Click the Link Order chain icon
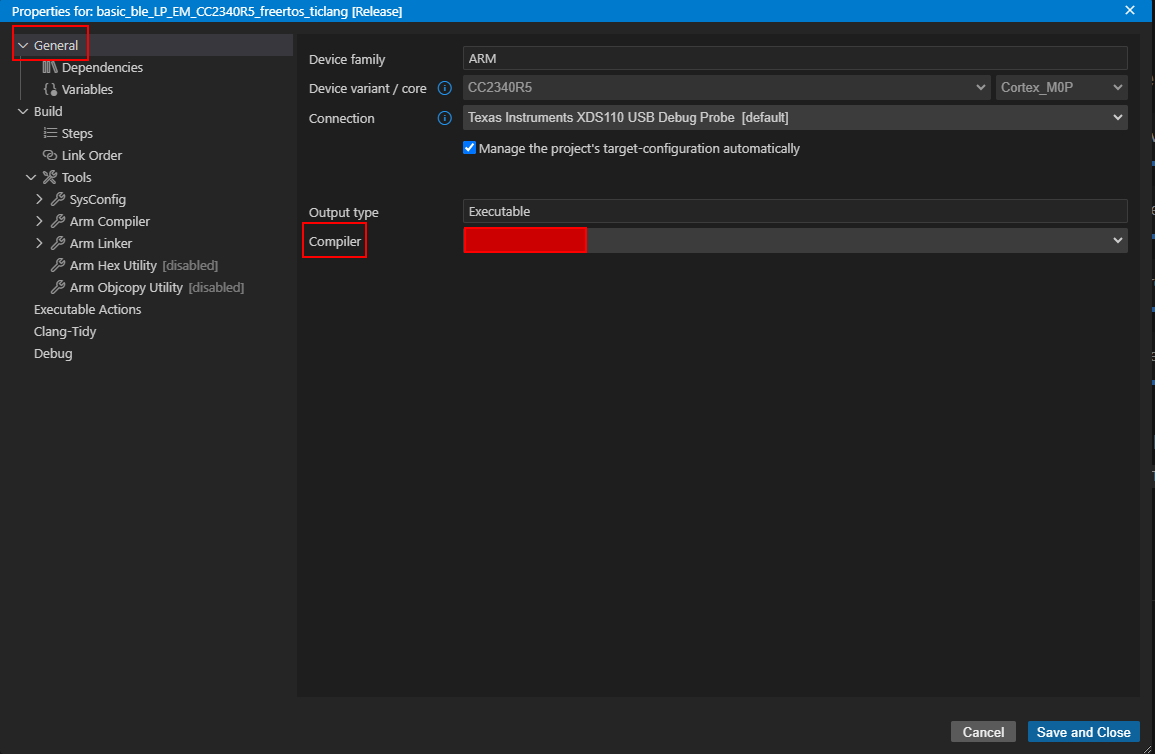This screenshot has width=1155, height=754. click(x=50, y=155)
